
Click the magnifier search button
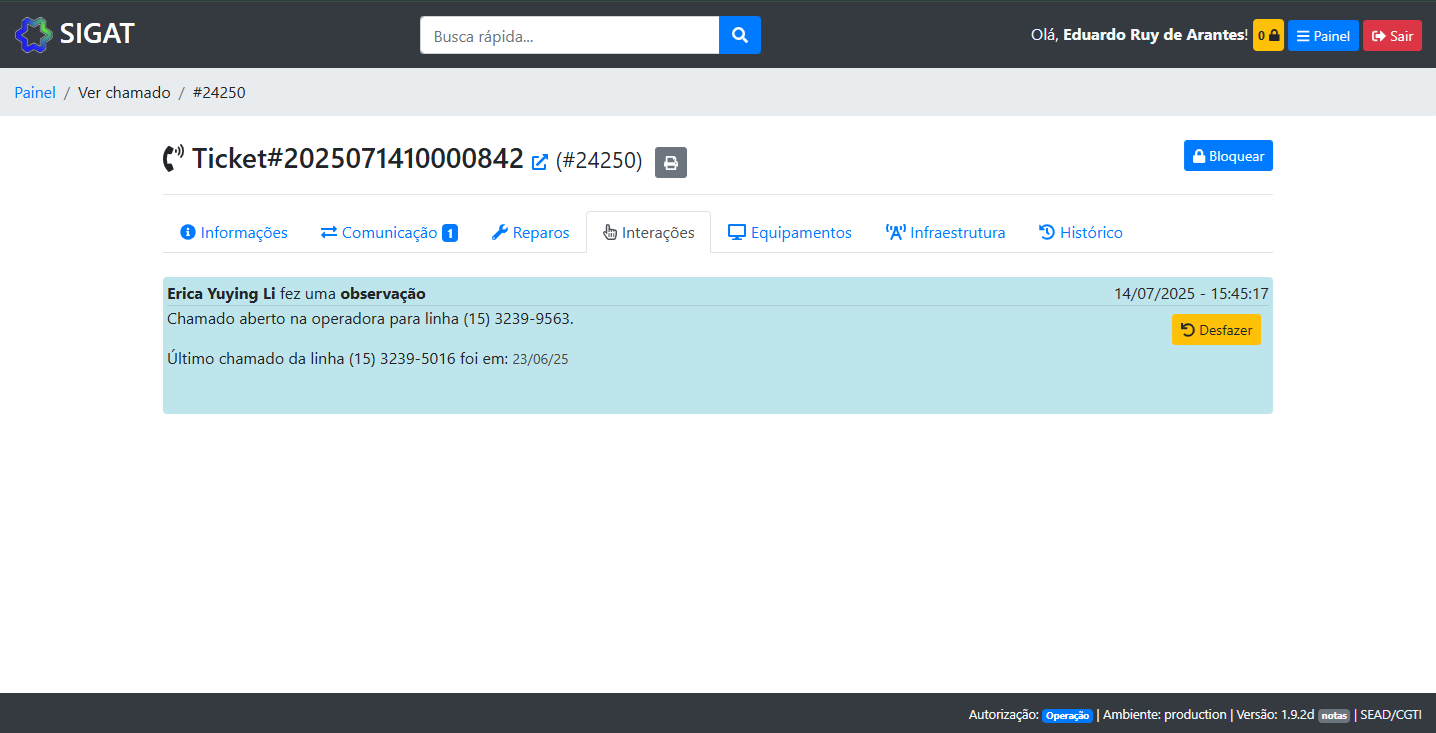(740, 35)
